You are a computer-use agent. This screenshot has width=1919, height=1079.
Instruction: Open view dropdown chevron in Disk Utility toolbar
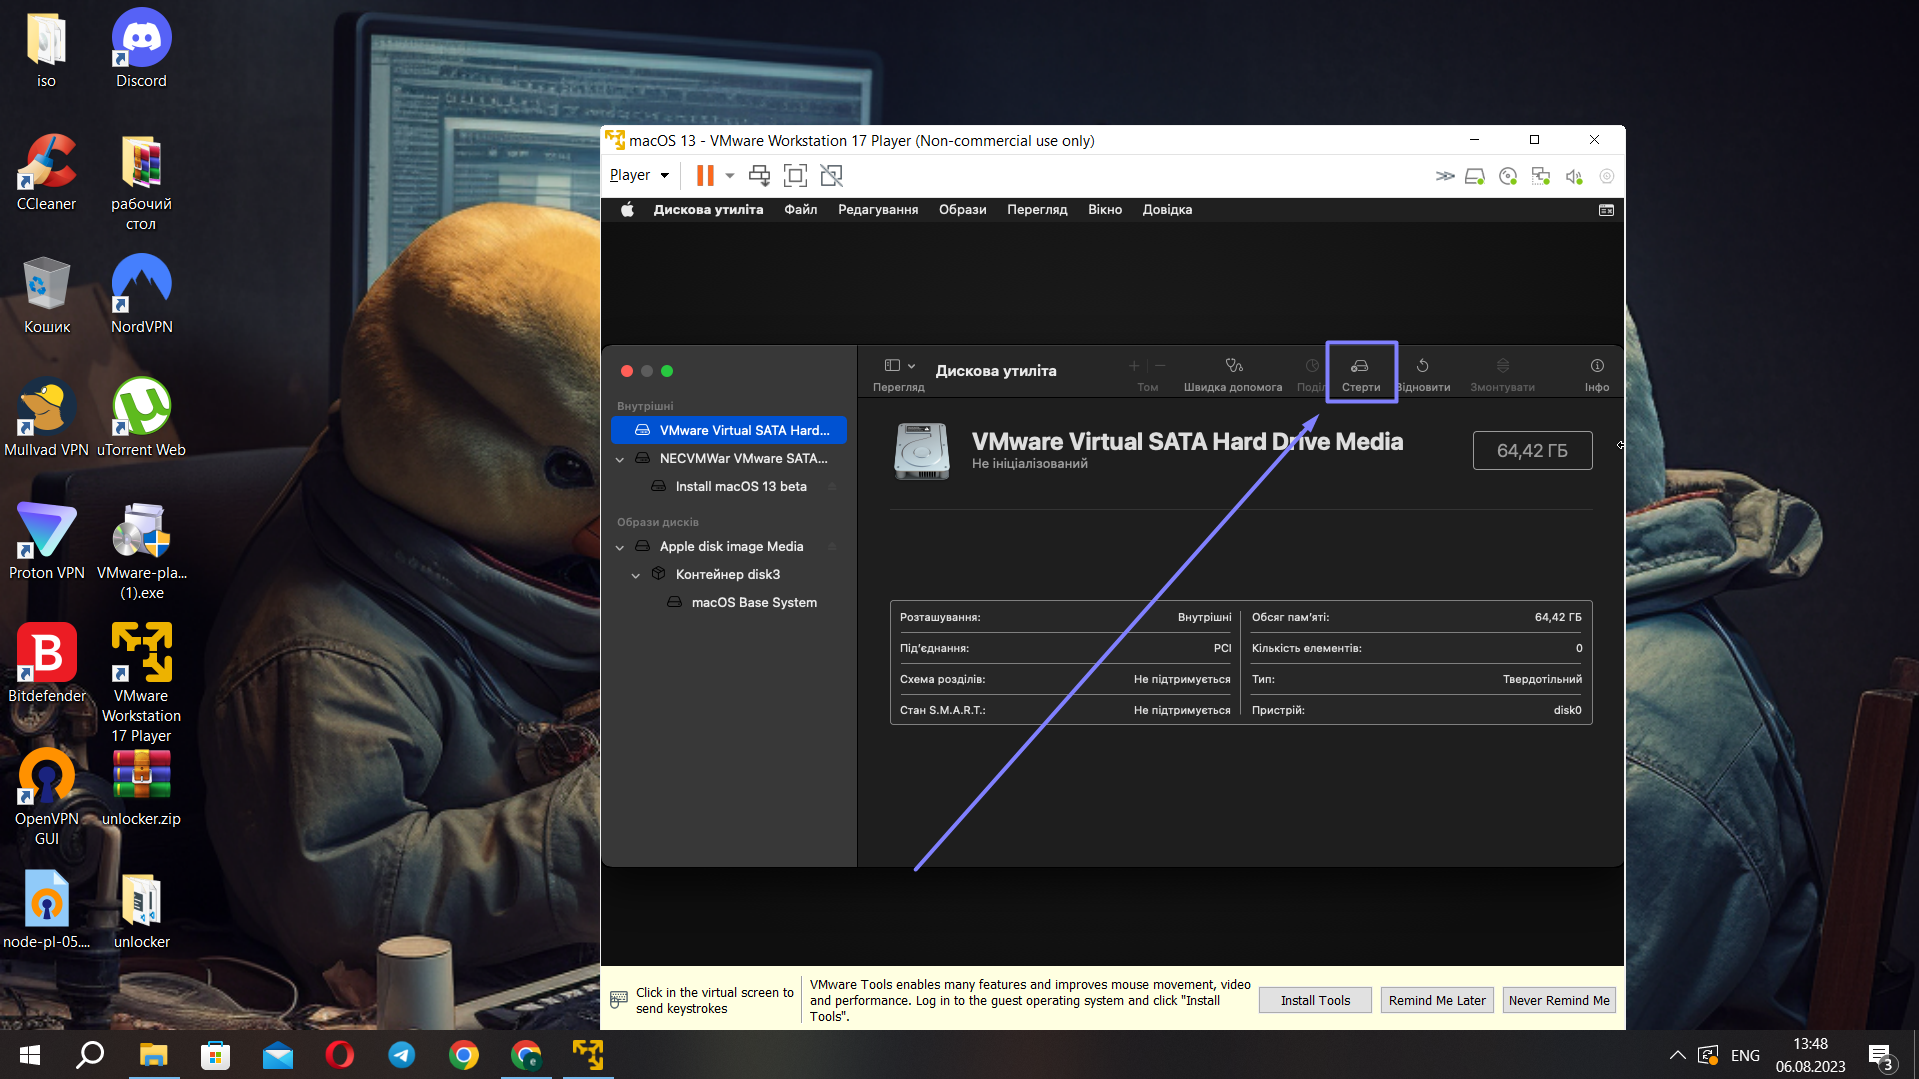click(911, 366)
